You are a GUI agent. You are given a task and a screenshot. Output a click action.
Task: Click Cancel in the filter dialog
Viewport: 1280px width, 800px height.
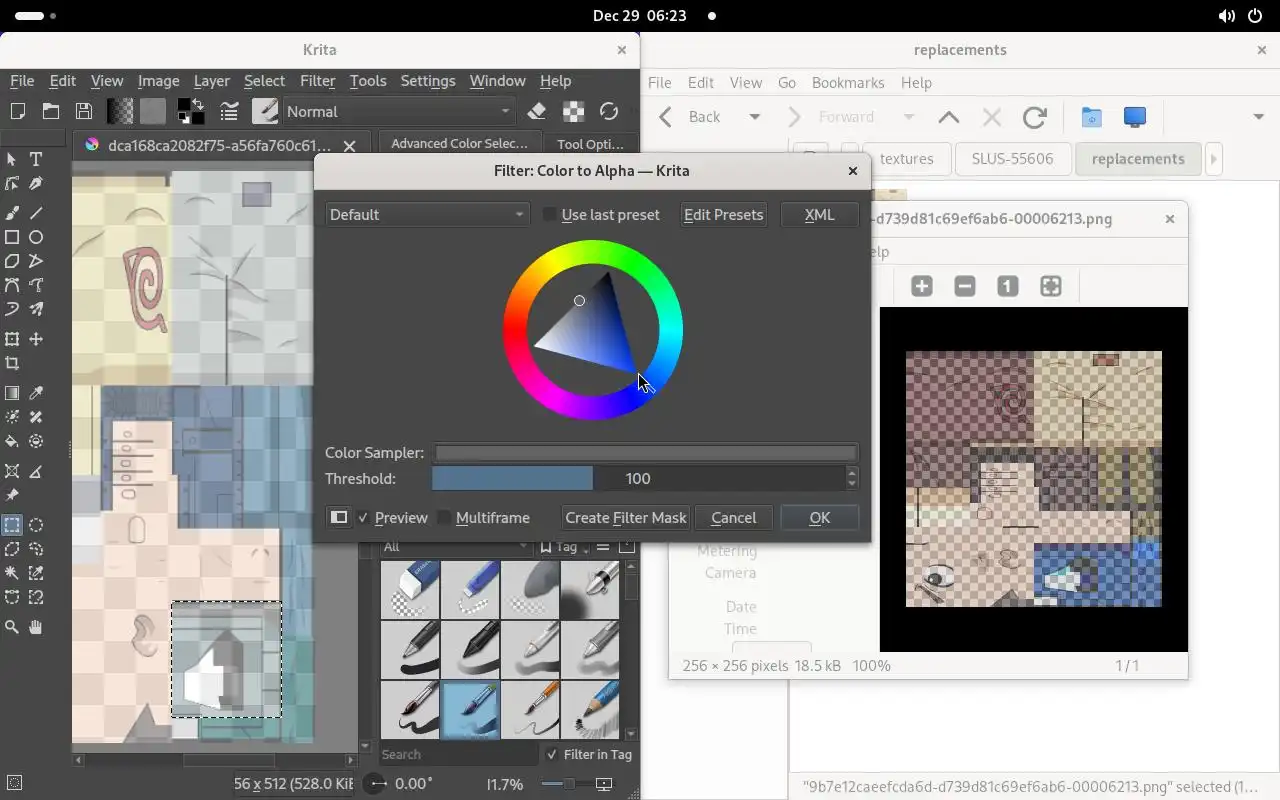click(x=733, y=518)
